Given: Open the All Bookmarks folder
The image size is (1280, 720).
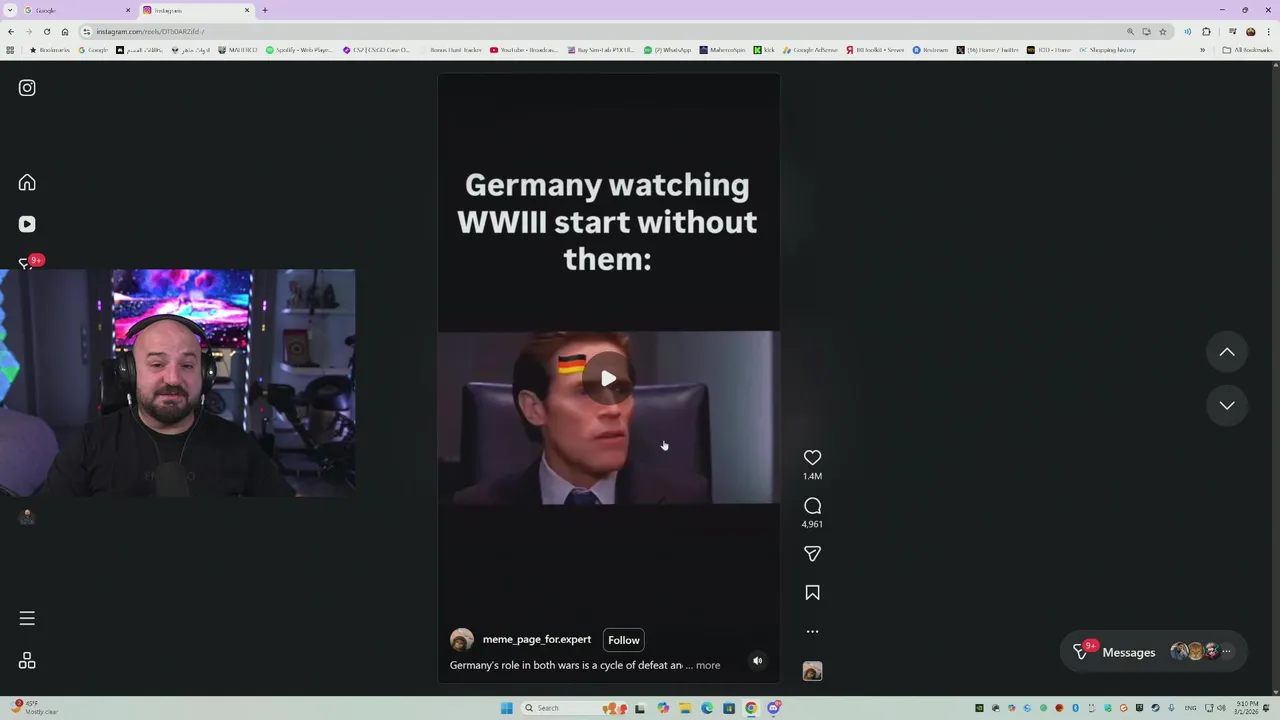Looking at the screenshot, I should [1247, 50].
